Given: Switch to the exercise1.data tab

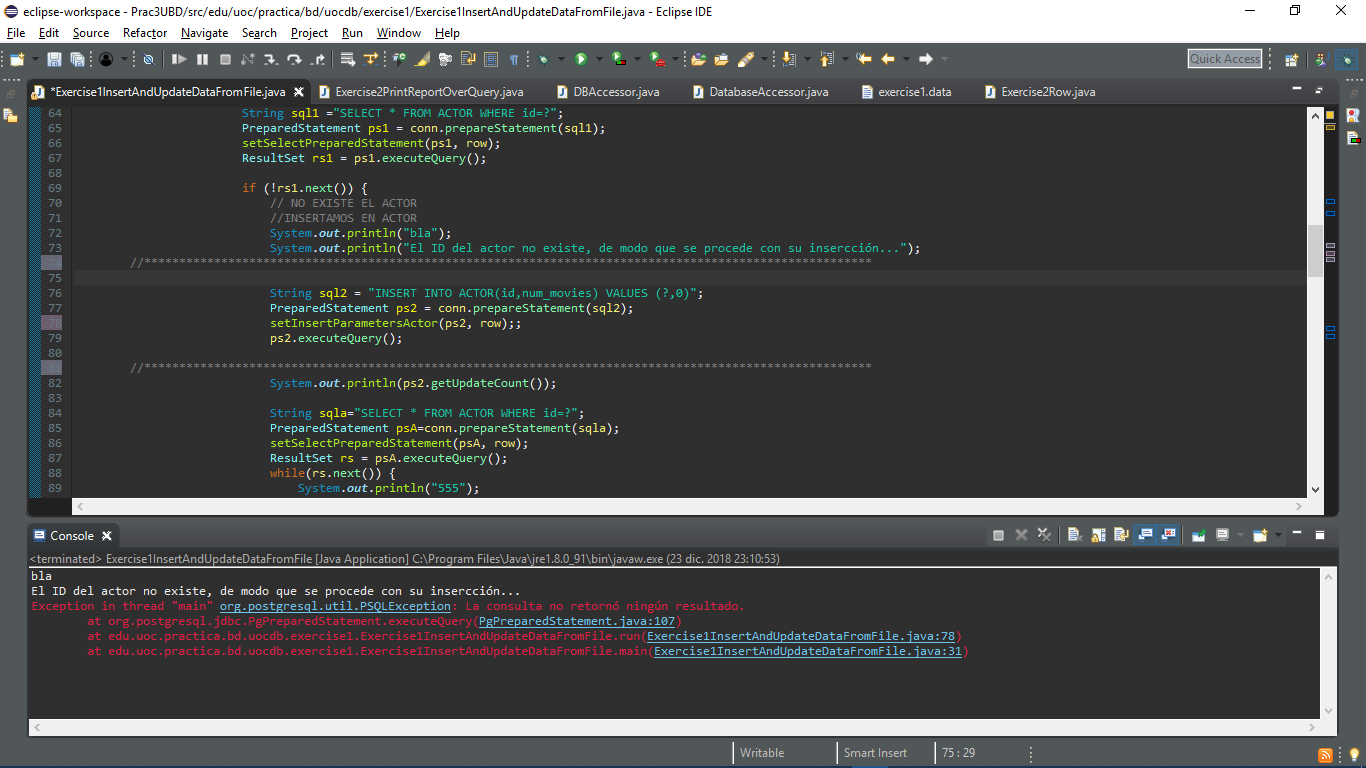Looking at the screenshot, I should (x=905, y=92).
